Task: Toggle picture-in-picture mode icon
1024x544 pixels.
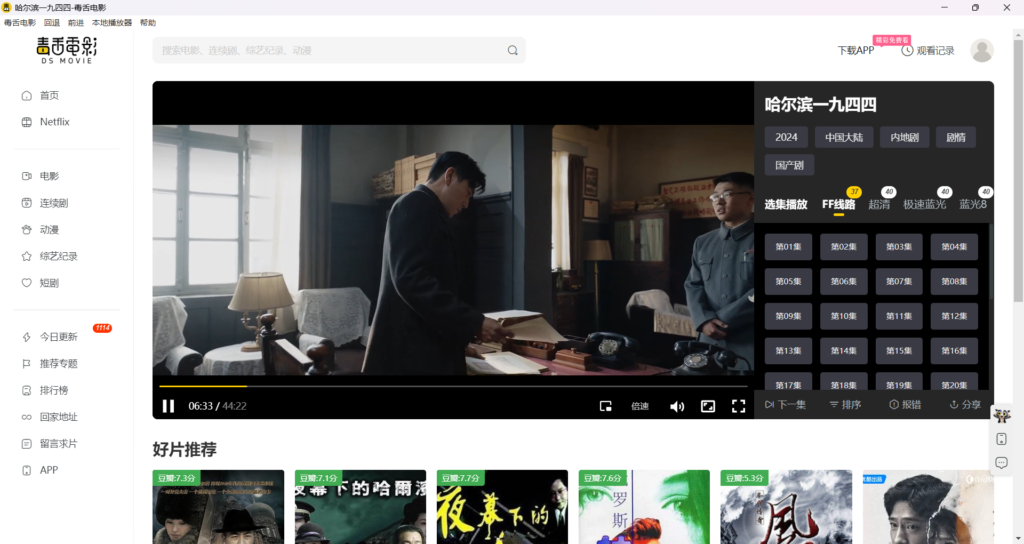Action: [605, 406]
